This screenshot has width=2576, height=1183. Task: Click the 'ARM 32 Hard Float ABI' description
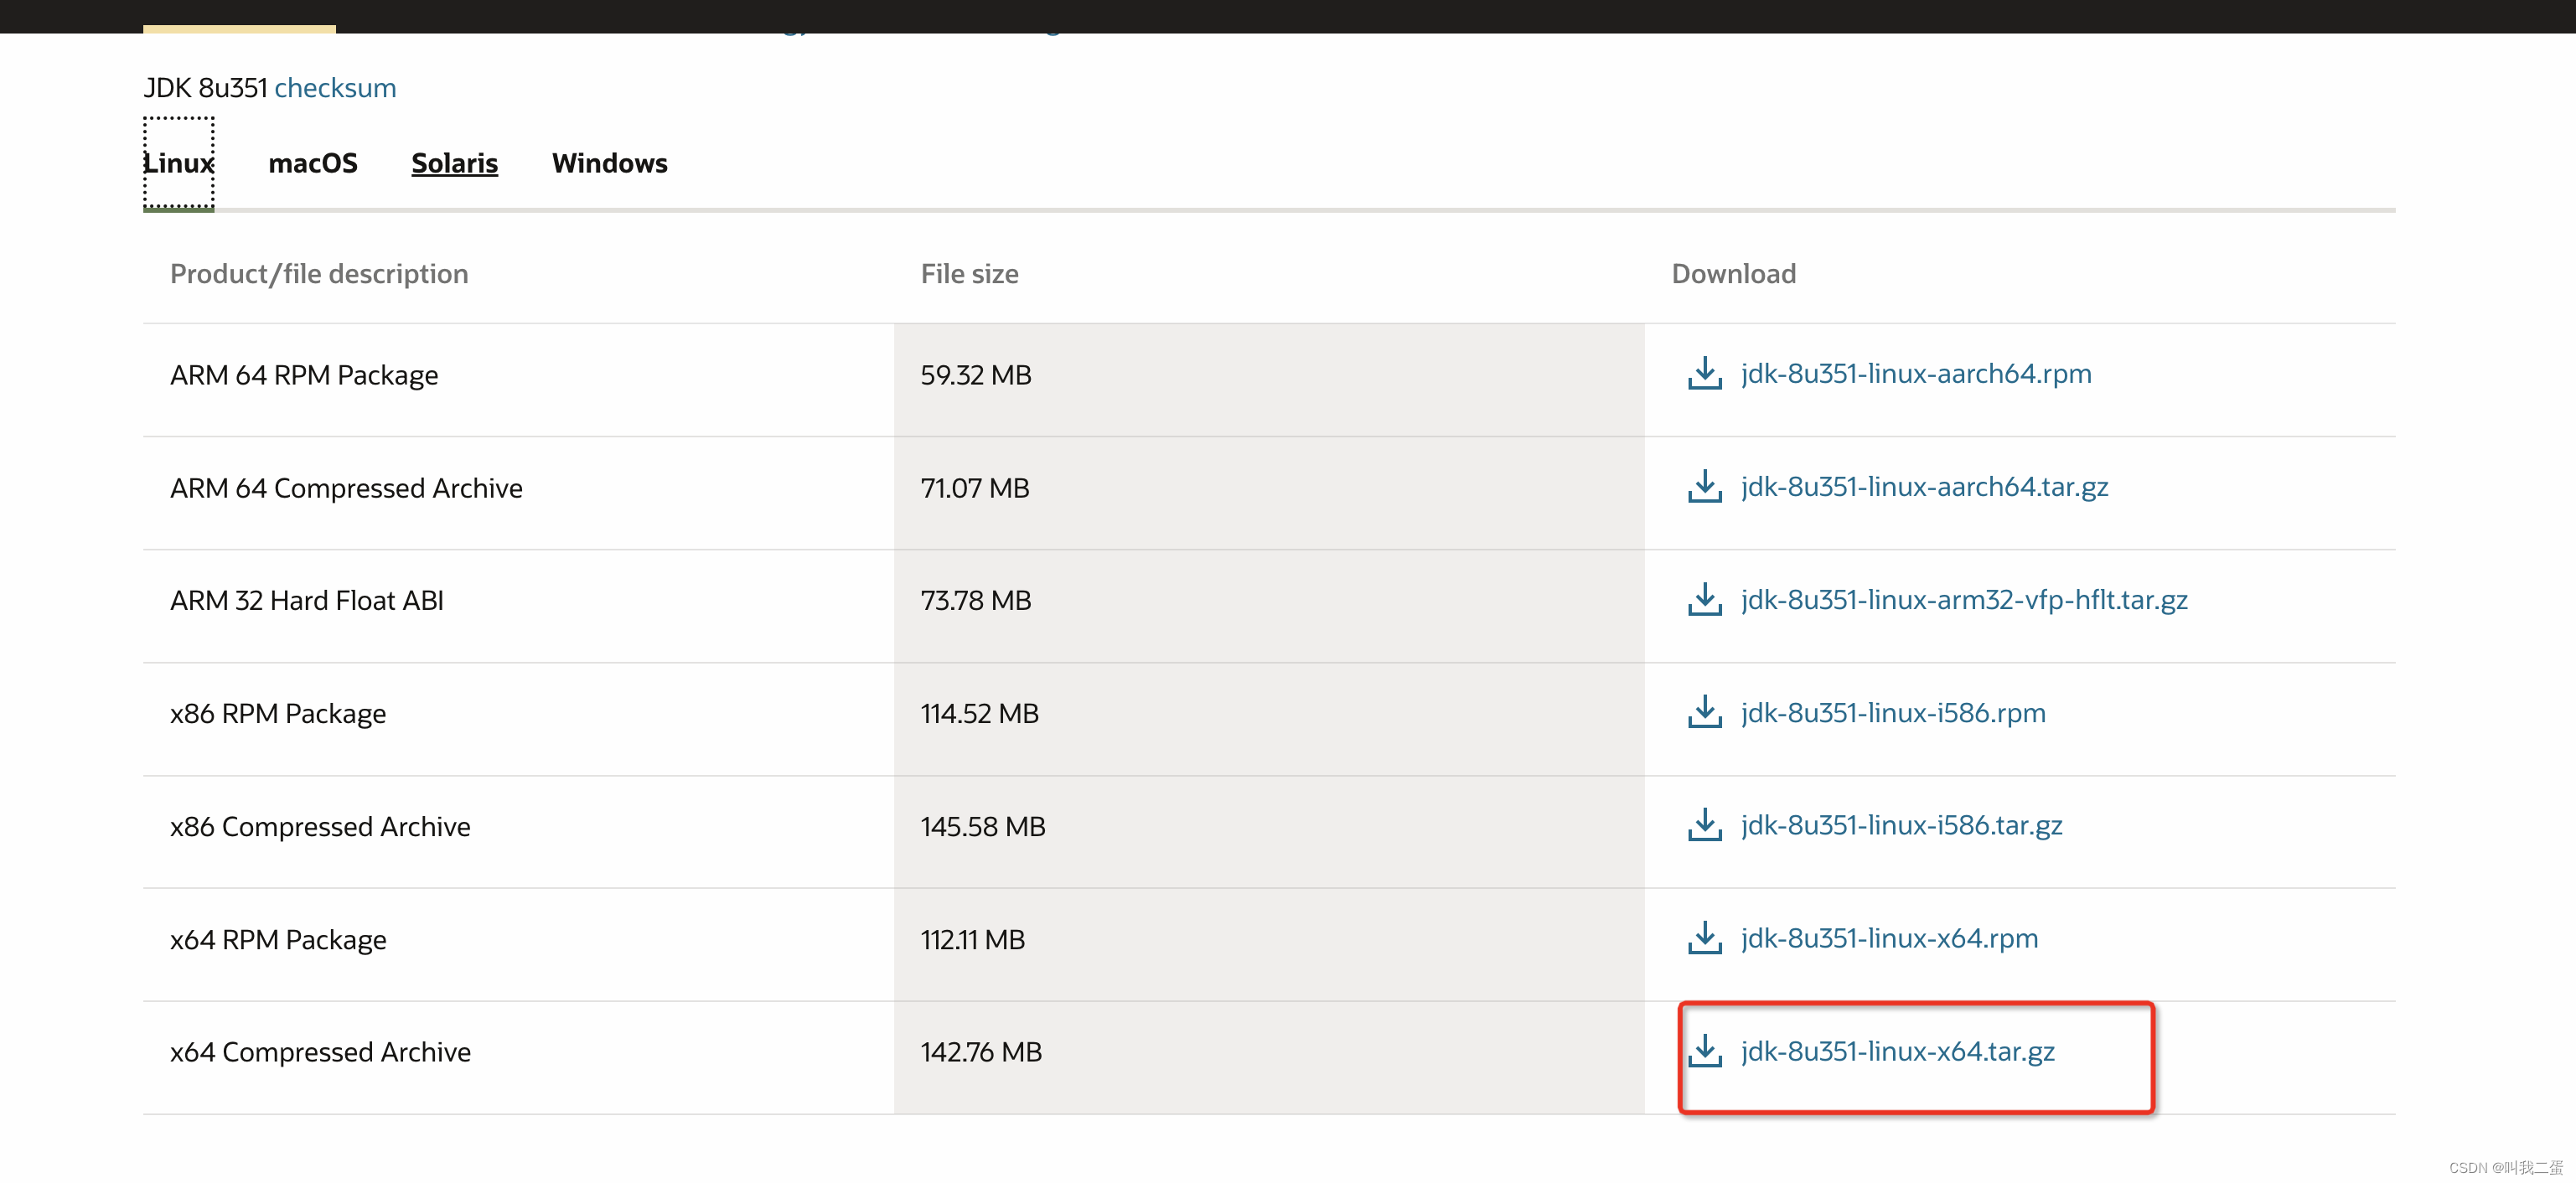click(307, 601)
